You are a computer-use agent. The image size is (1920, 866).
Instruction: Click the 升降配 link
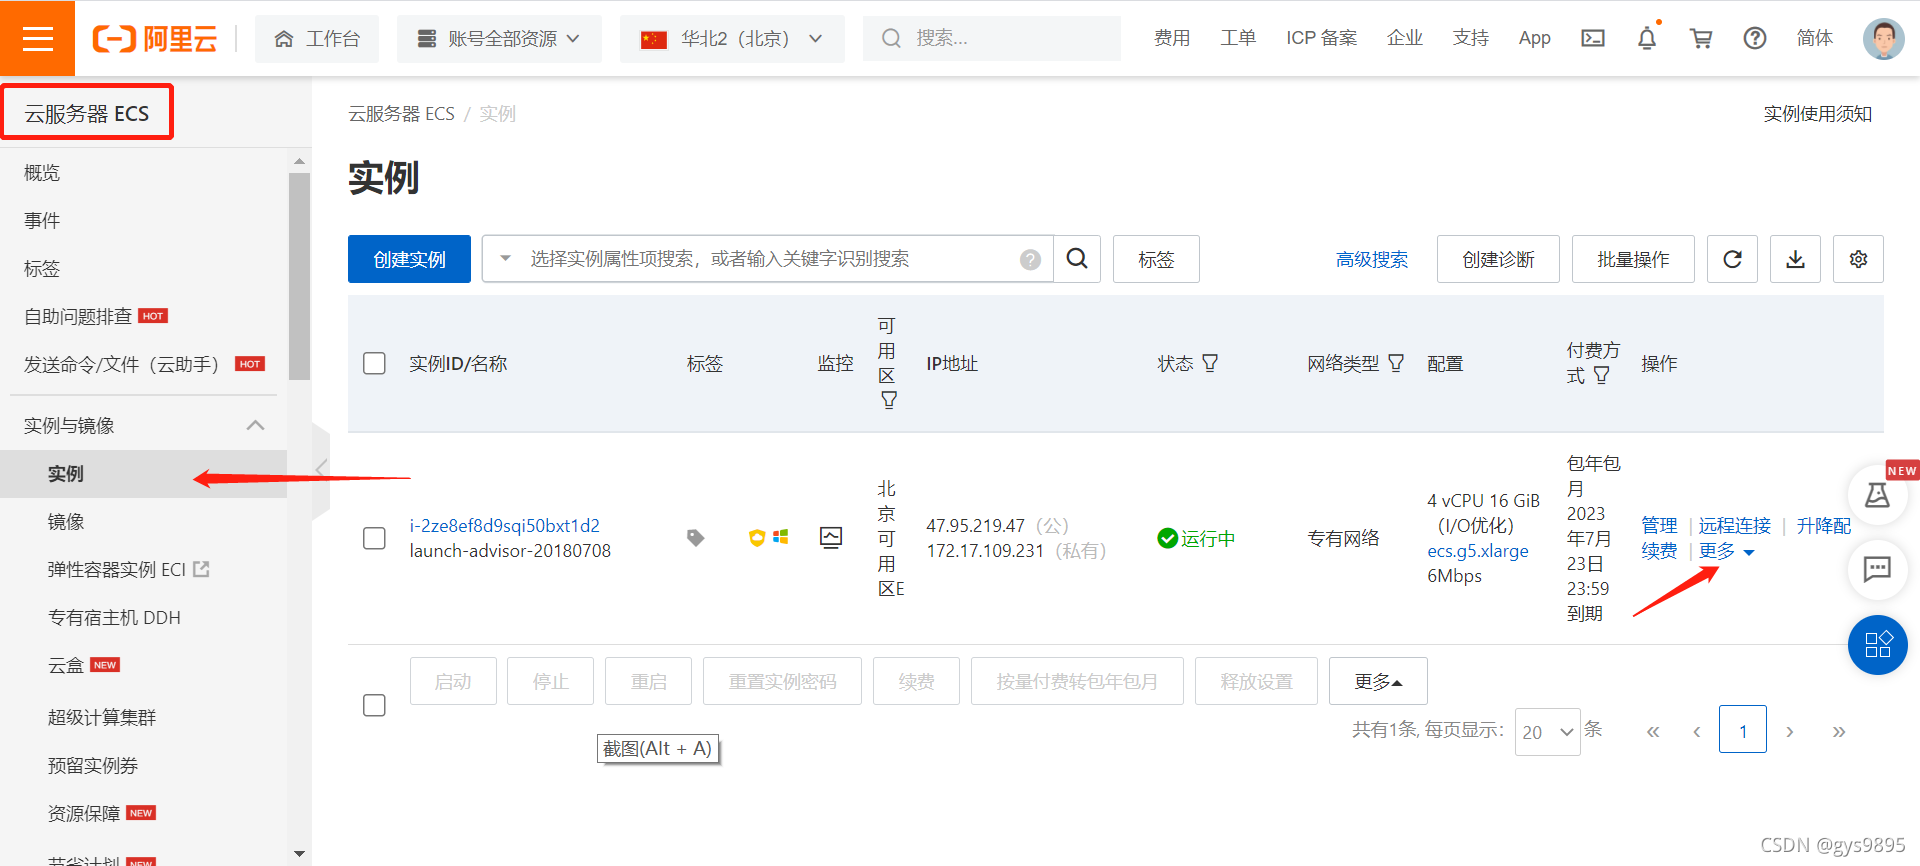pos(1824,525)
